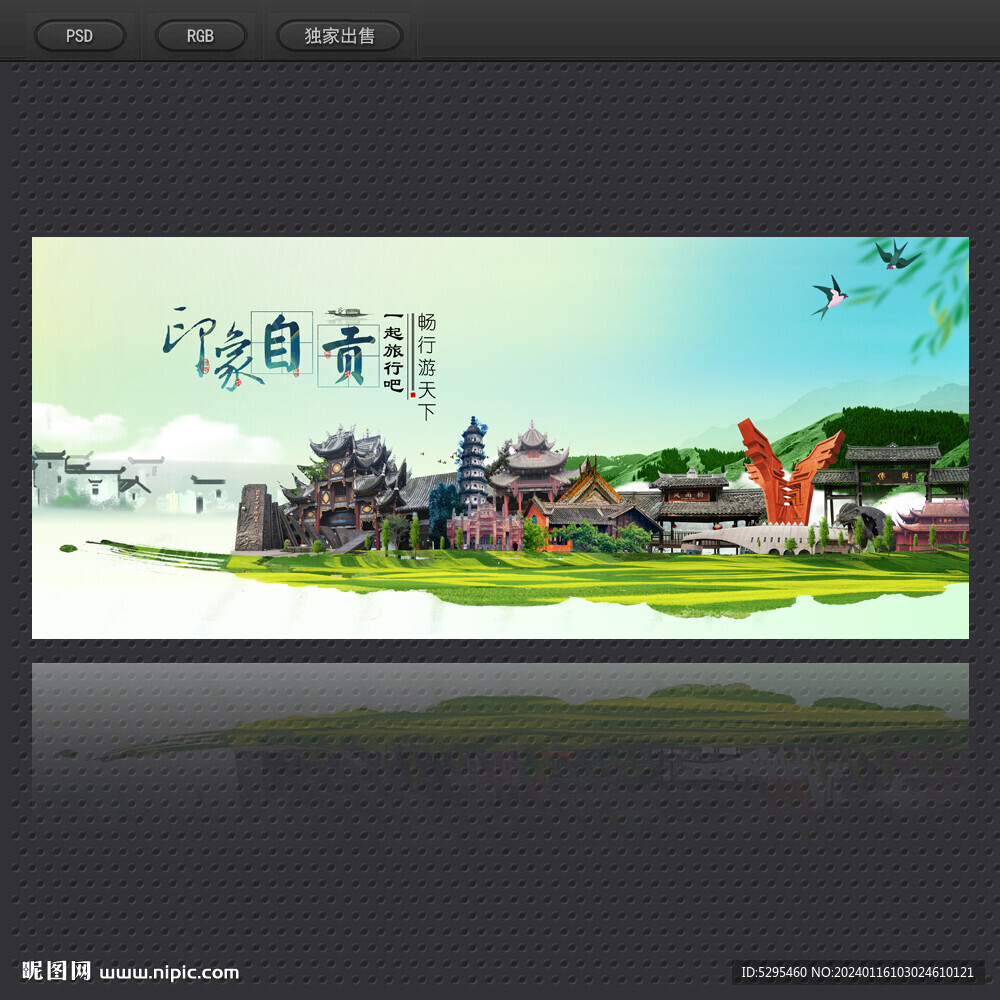Image resolution: width=1000 pixels, height=1000 pixels.
Task: Open the www.nipic.com link
Action: point(170,973)
